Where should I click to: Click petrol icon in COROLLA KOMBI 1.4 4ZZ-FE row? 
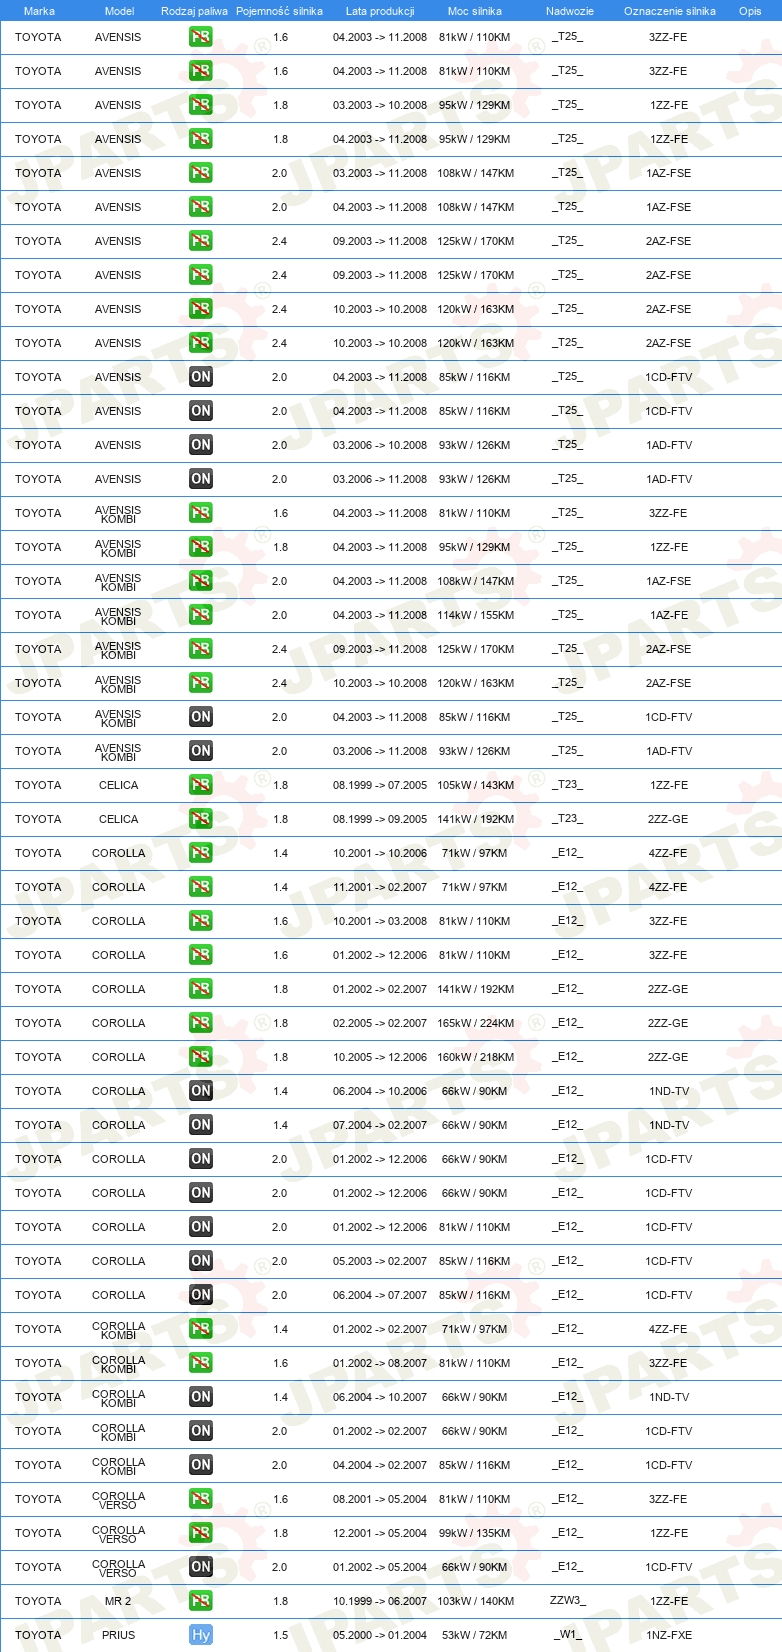(x=201, y=1329)
